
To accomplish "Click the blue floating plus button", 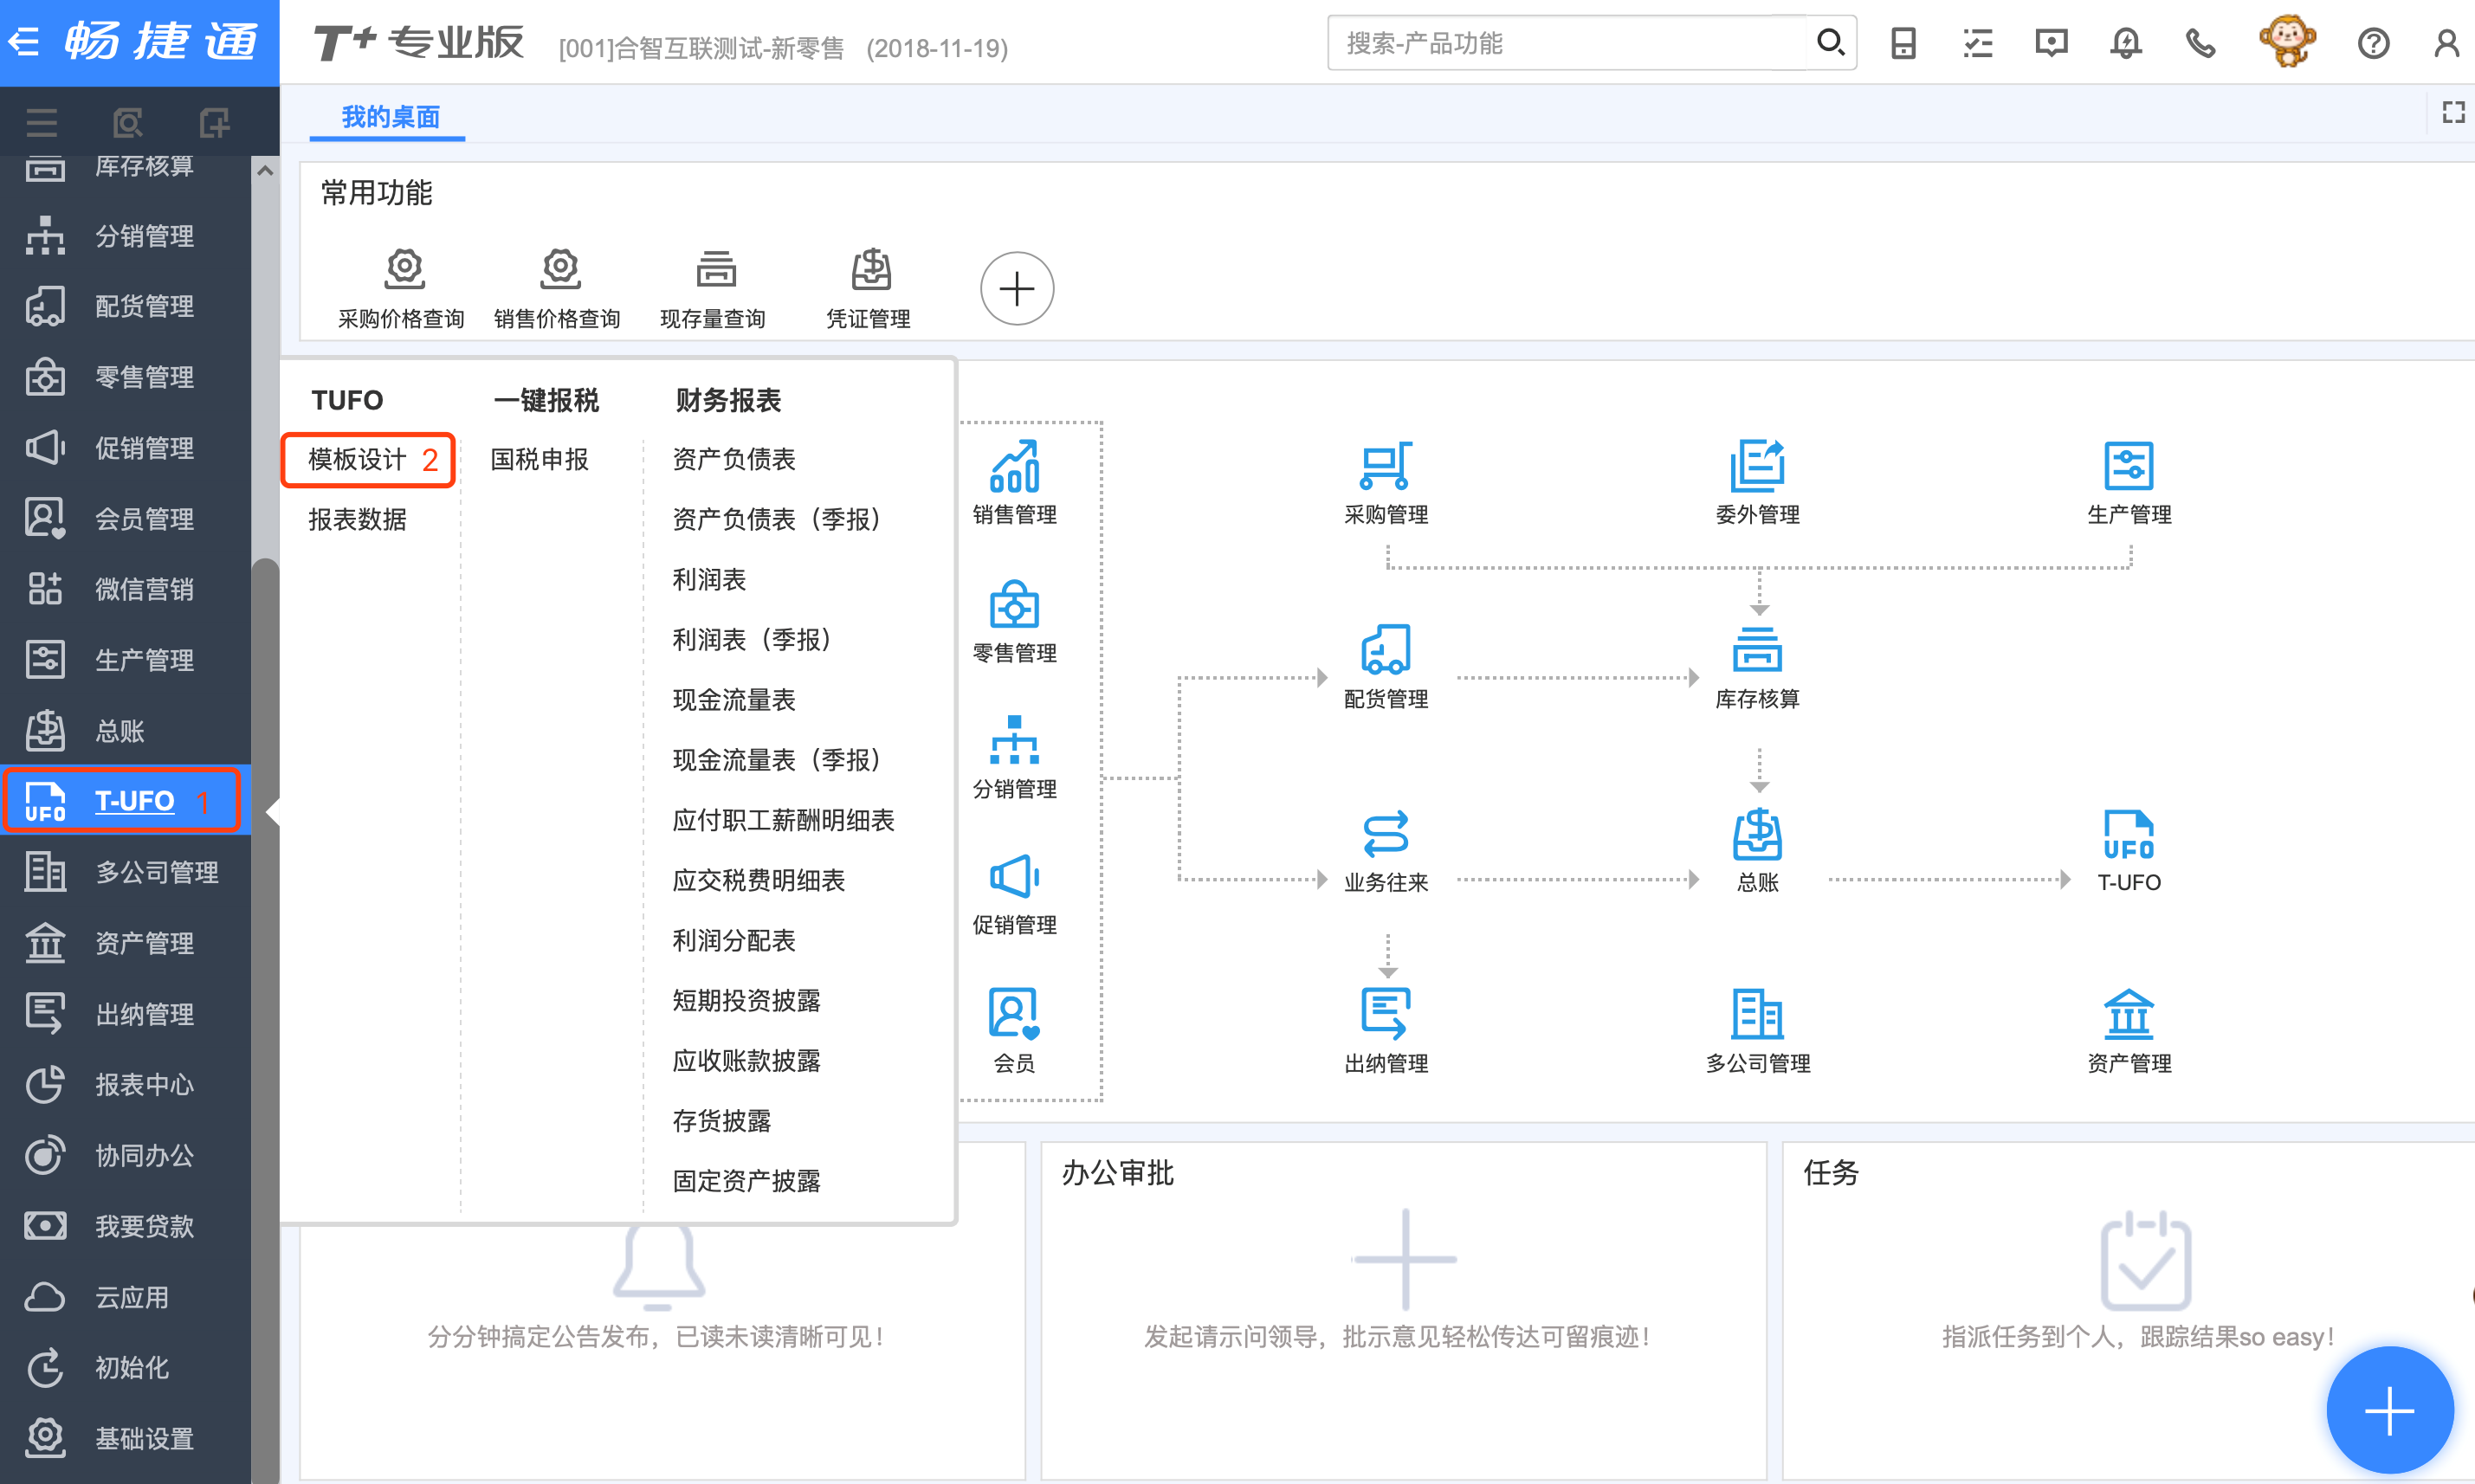I will pyautogui.click(x=2389, y=1410).
